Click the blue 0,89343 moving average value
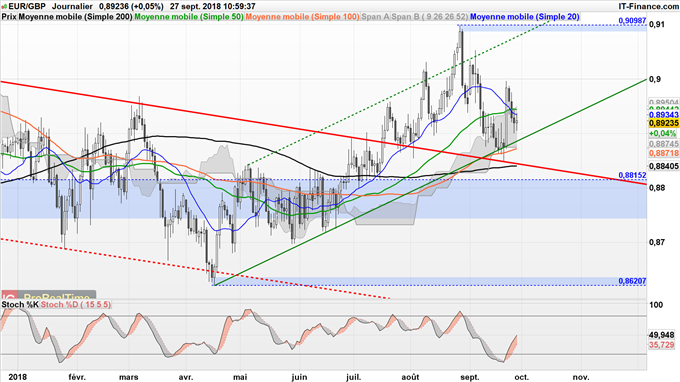This screenshot has height=382, width=680. 664,115
